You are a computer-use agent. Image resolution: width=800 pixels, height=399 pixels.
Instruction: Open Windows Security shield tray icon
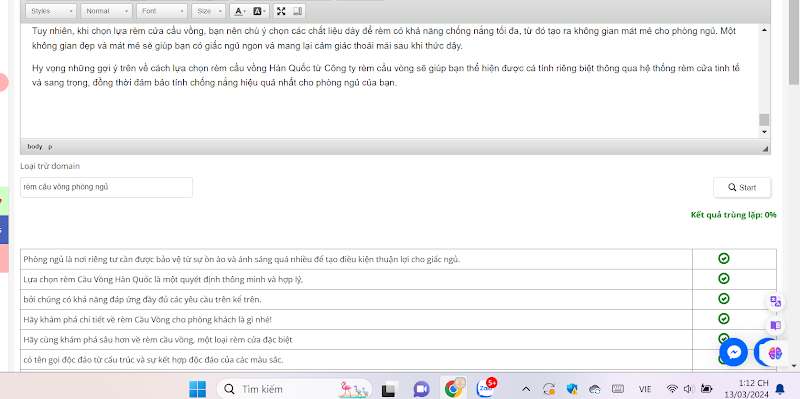572,389
